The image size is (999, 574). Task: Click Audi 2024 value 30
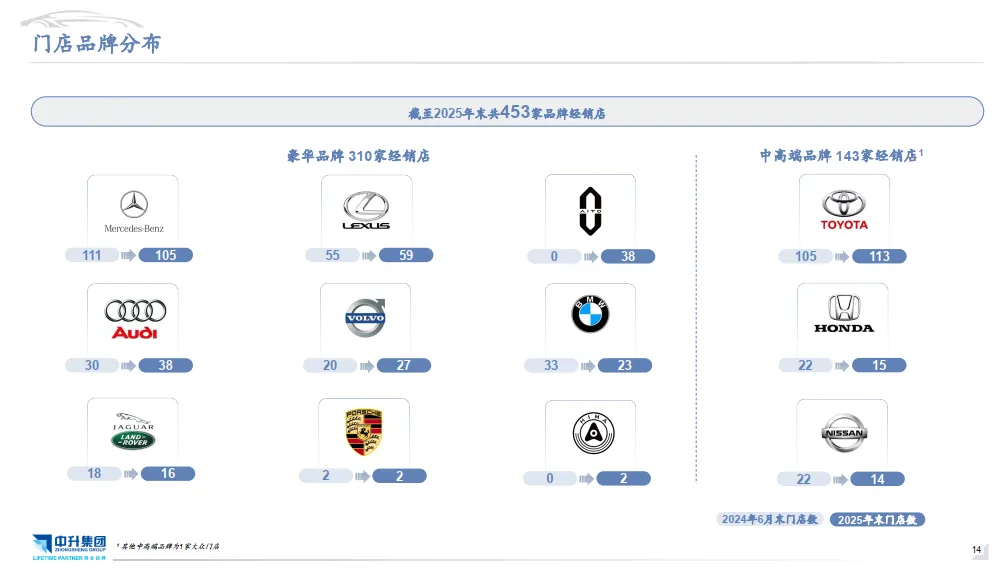coord(92,366)
